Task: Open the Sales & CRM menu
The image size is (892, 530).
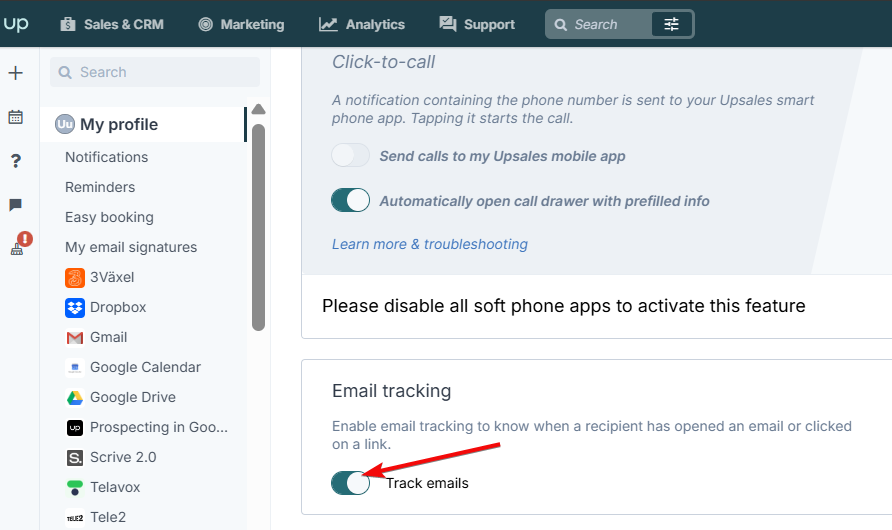Action: [x=112, y=24]
